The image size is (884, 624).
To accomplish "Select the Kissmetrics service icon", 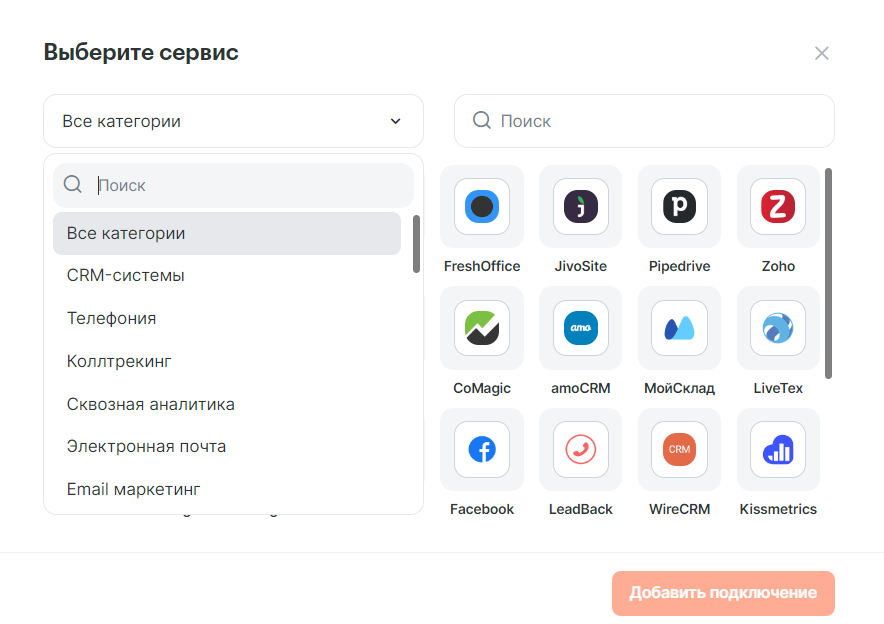I will click(x=778, y=450).
